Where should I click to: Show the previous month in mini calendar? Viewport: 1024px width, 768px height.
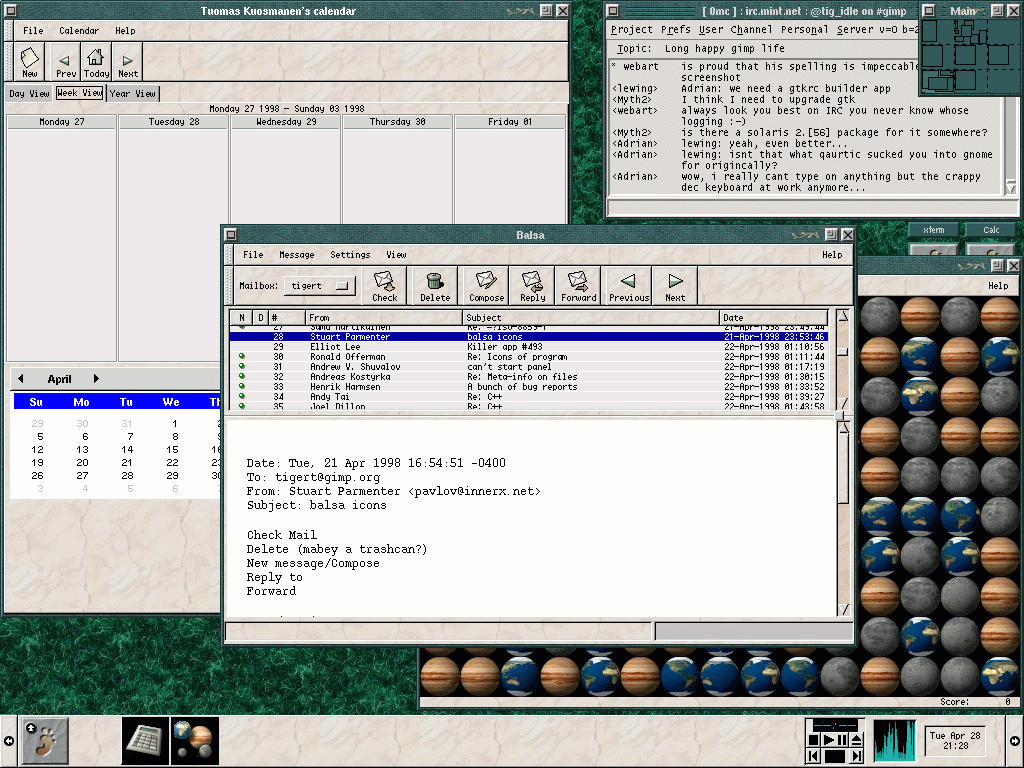pos(20,379)
